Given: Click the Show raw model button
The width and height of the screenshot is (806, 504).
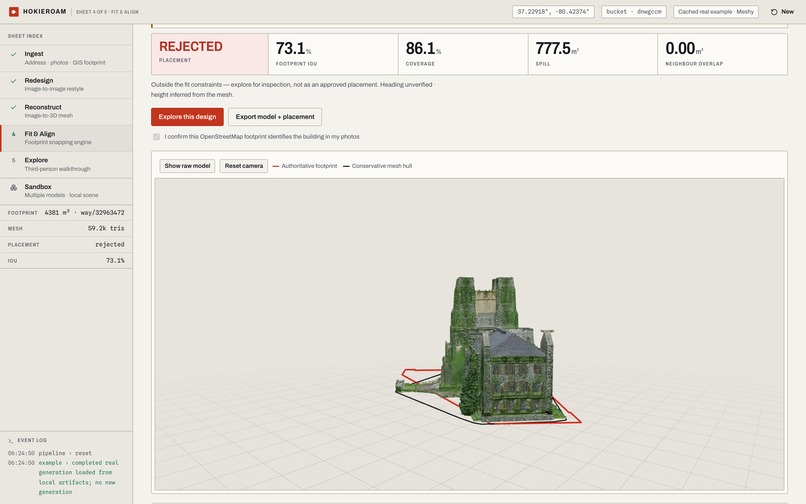Looking at the screenshot, I should (x=187, y=166).
